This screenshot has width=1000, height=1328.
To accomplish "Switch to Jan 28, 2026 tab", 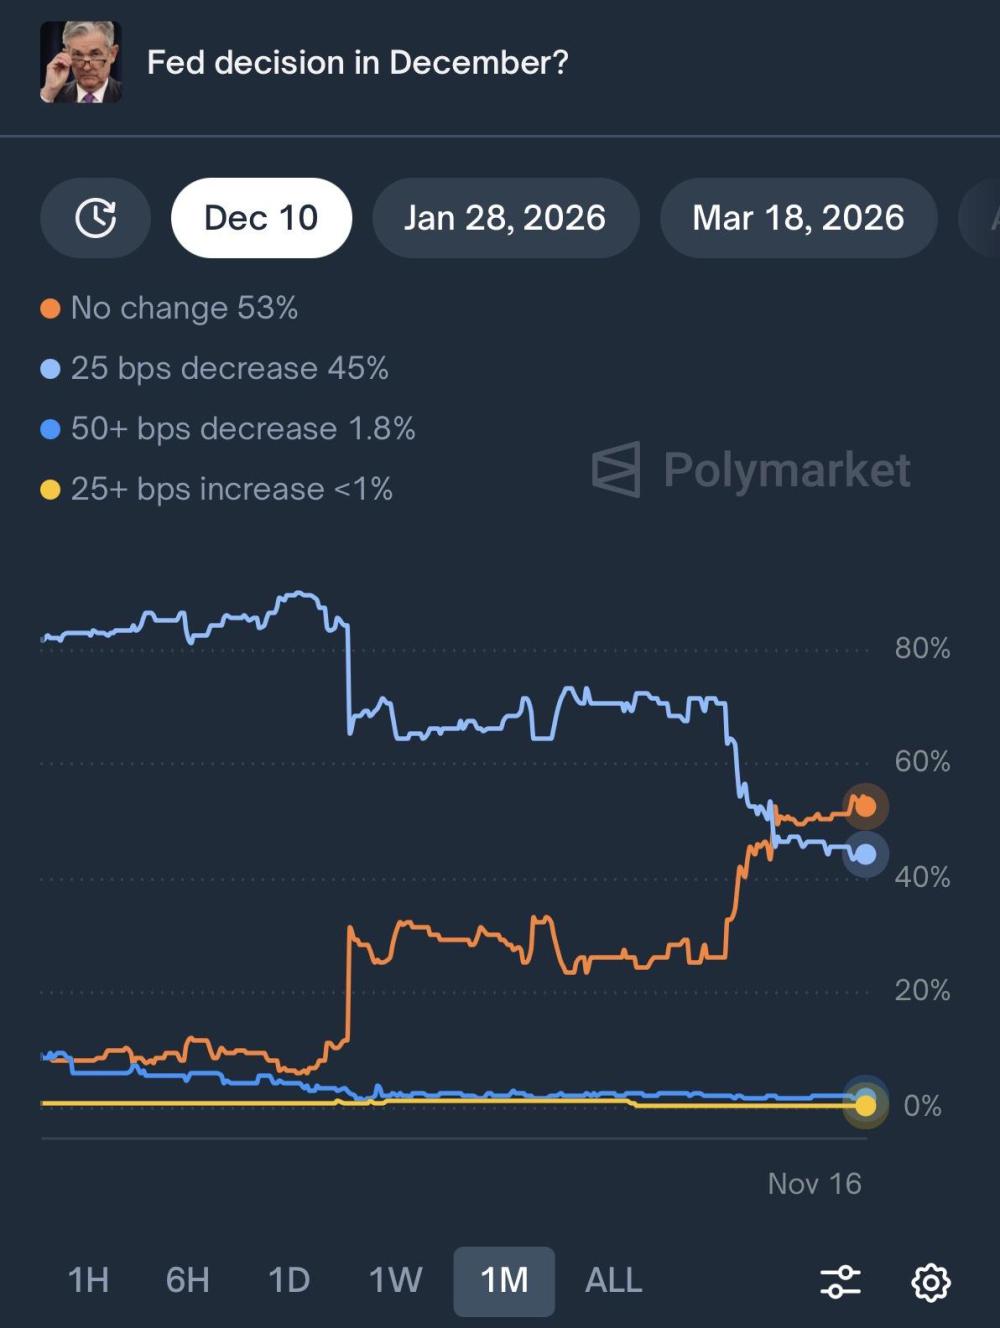I will 505,218.
